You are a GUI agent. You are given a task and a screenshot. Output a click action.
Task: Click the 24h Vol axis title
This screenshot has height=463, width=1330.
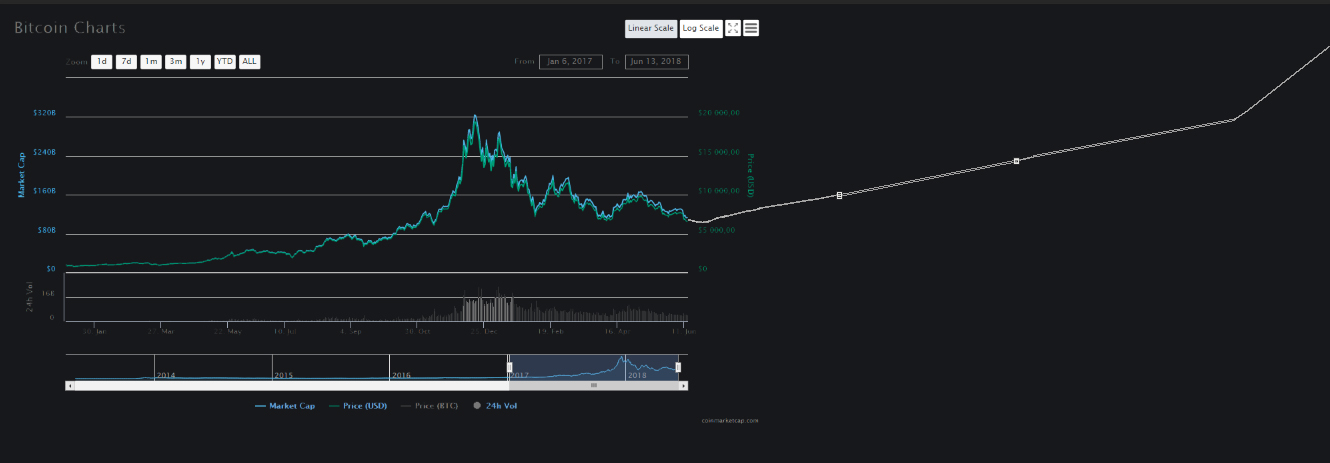(x=28, y=298)
